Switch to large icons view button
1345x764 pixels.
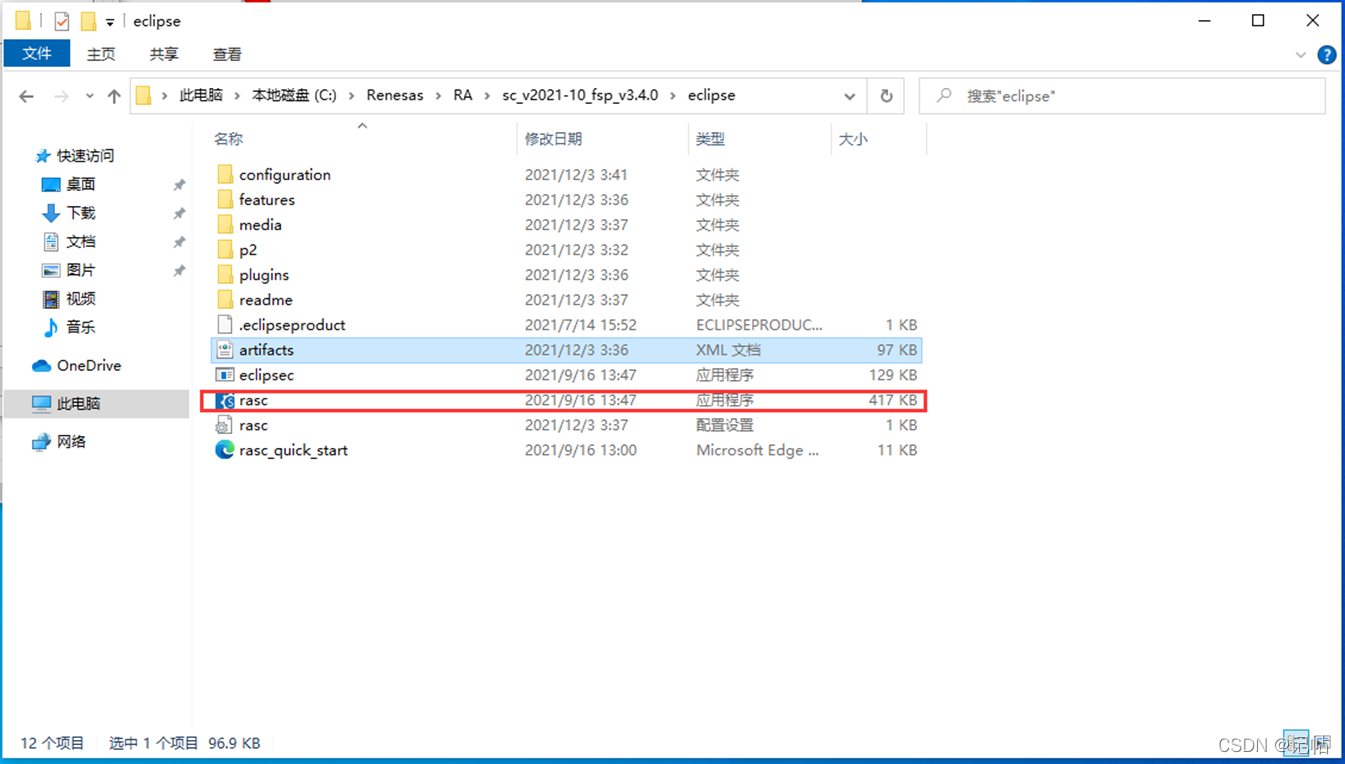[1322, 743]
